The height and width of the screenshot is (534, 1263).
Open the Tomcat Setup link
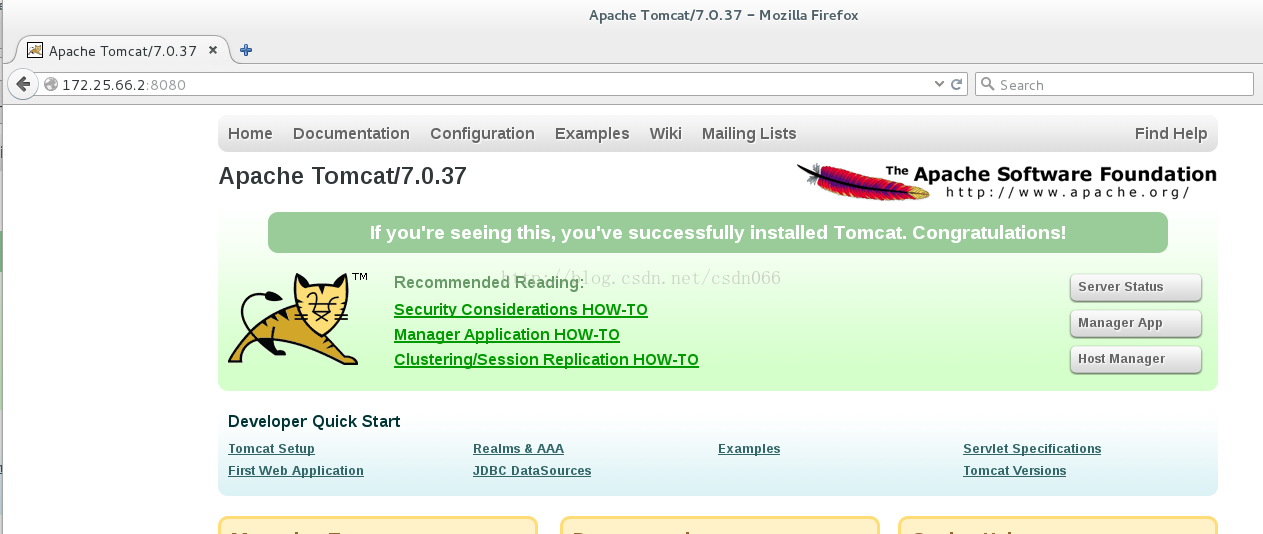click(x=271, y=449)
